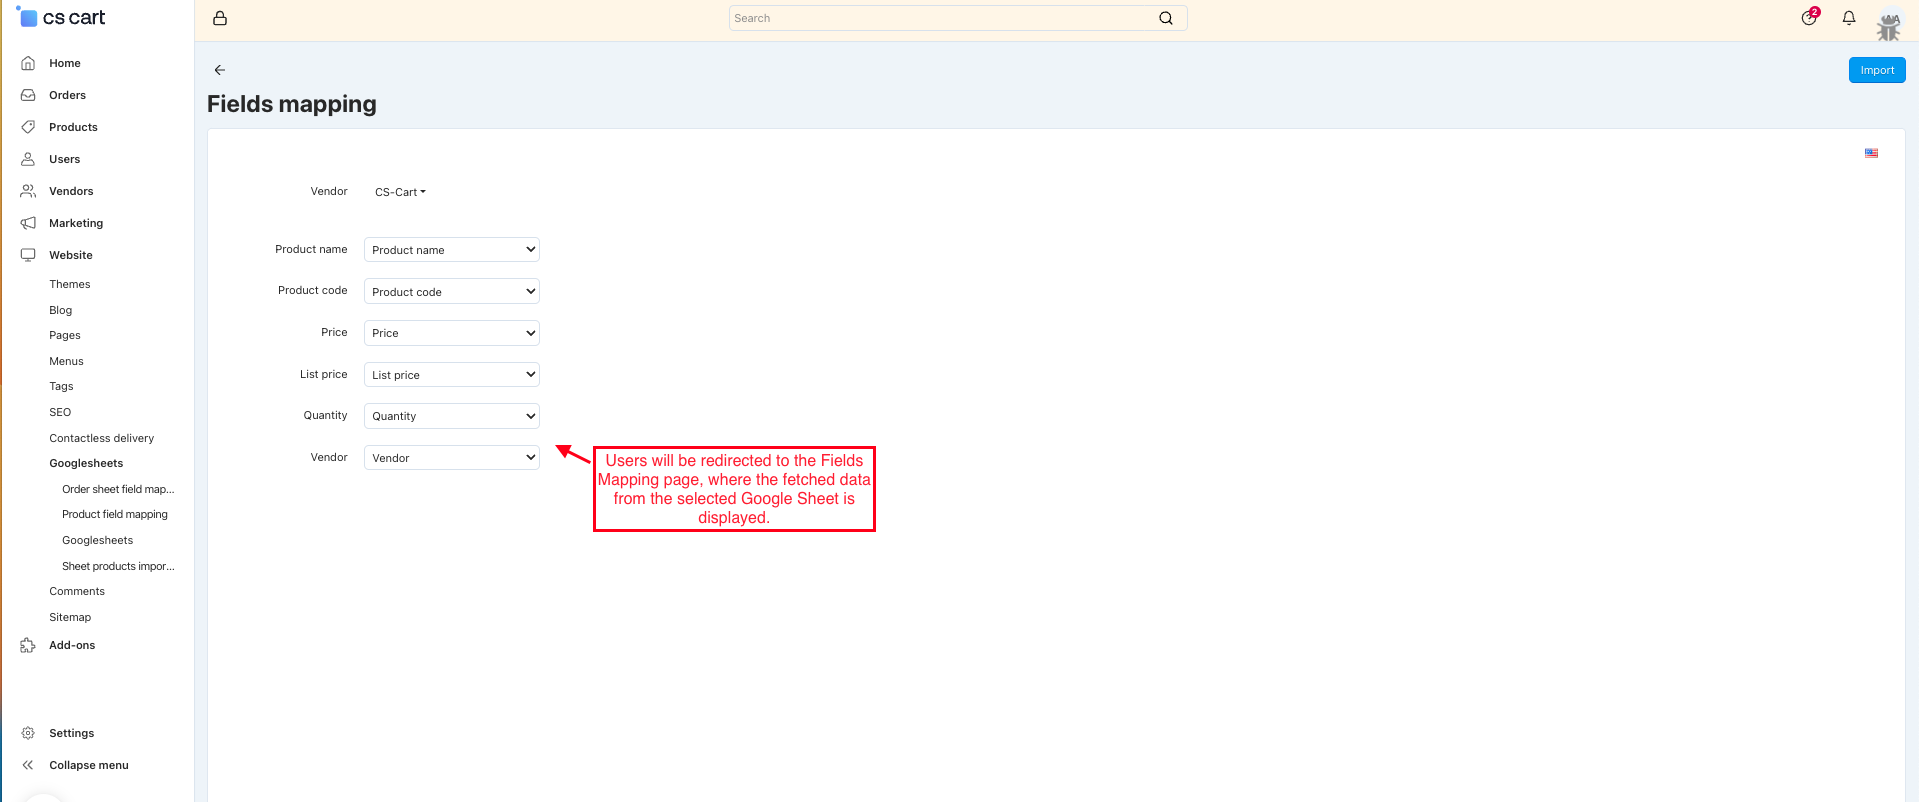Screen dimensions: 1919x802
Task: Open the help icon with red badge
Action: pos(1809,17)
